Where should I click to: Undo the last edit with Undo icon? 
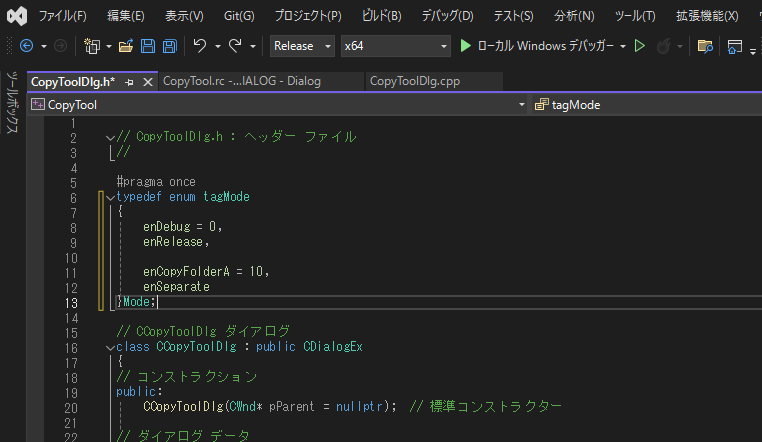click(200, 46)
